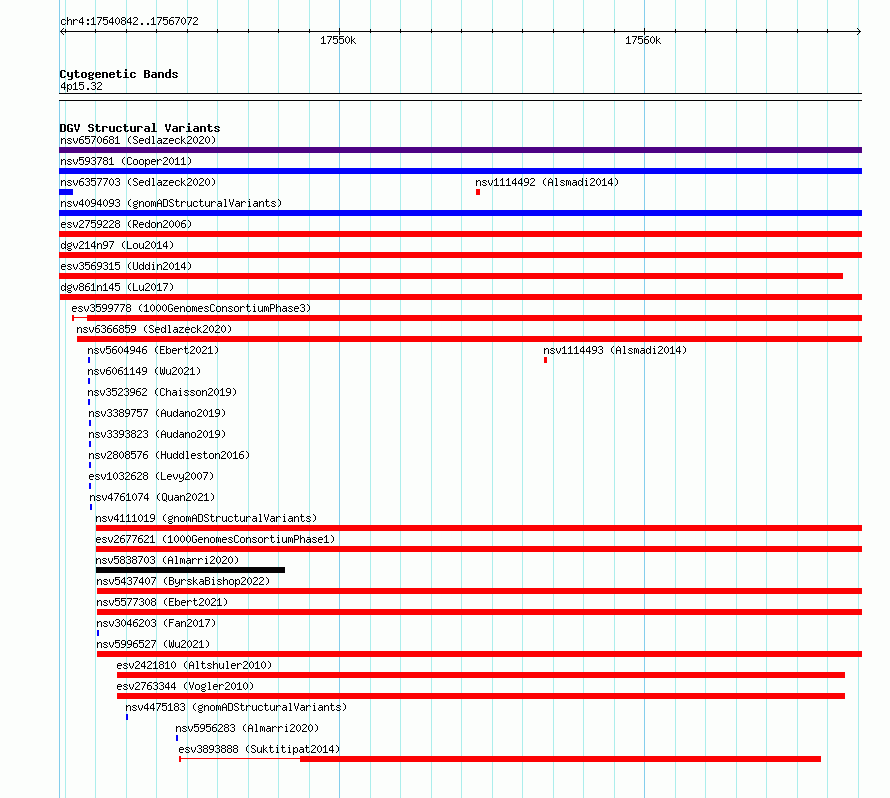The height and width of the screenshot is (798, 890).
Task: Open esv2421810 (Altshuler2010) label
Action: point(194,665)
